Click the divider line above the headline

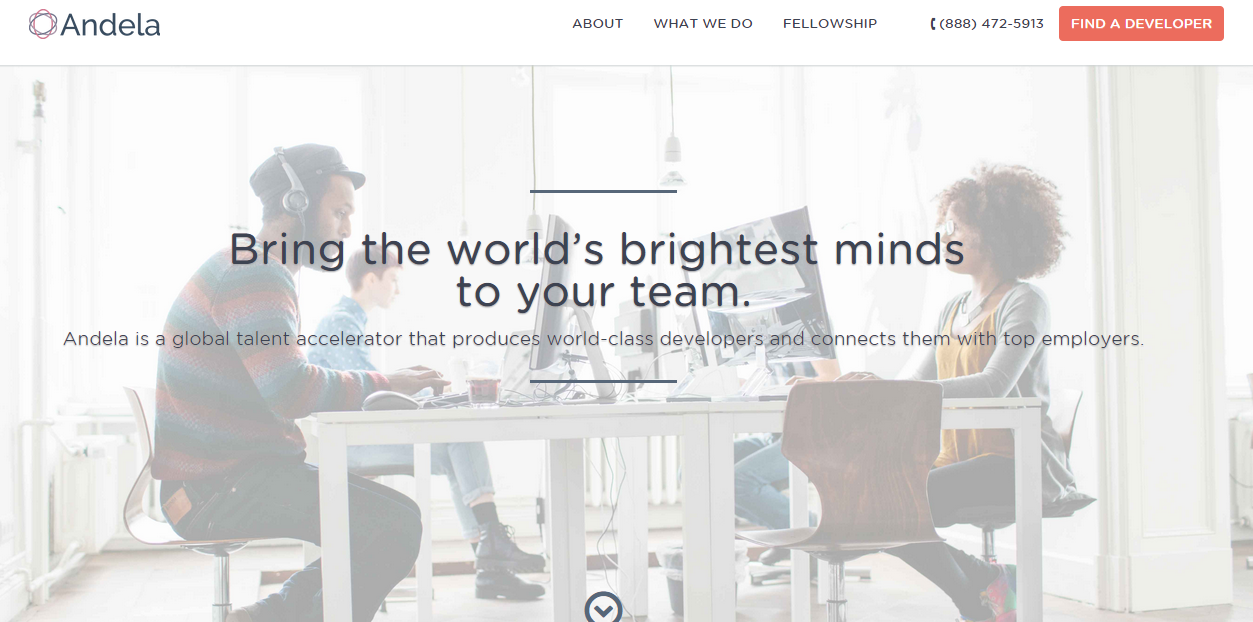603,191
